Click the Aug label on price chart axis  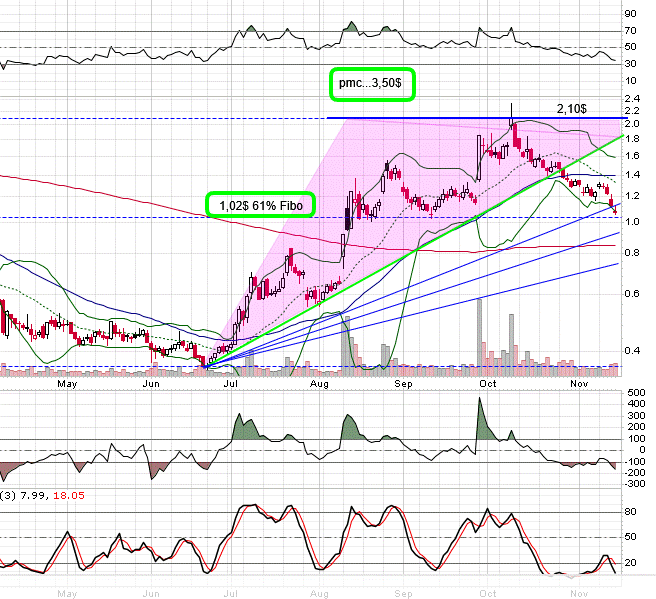pyautogui.click(x=320, y=382)
